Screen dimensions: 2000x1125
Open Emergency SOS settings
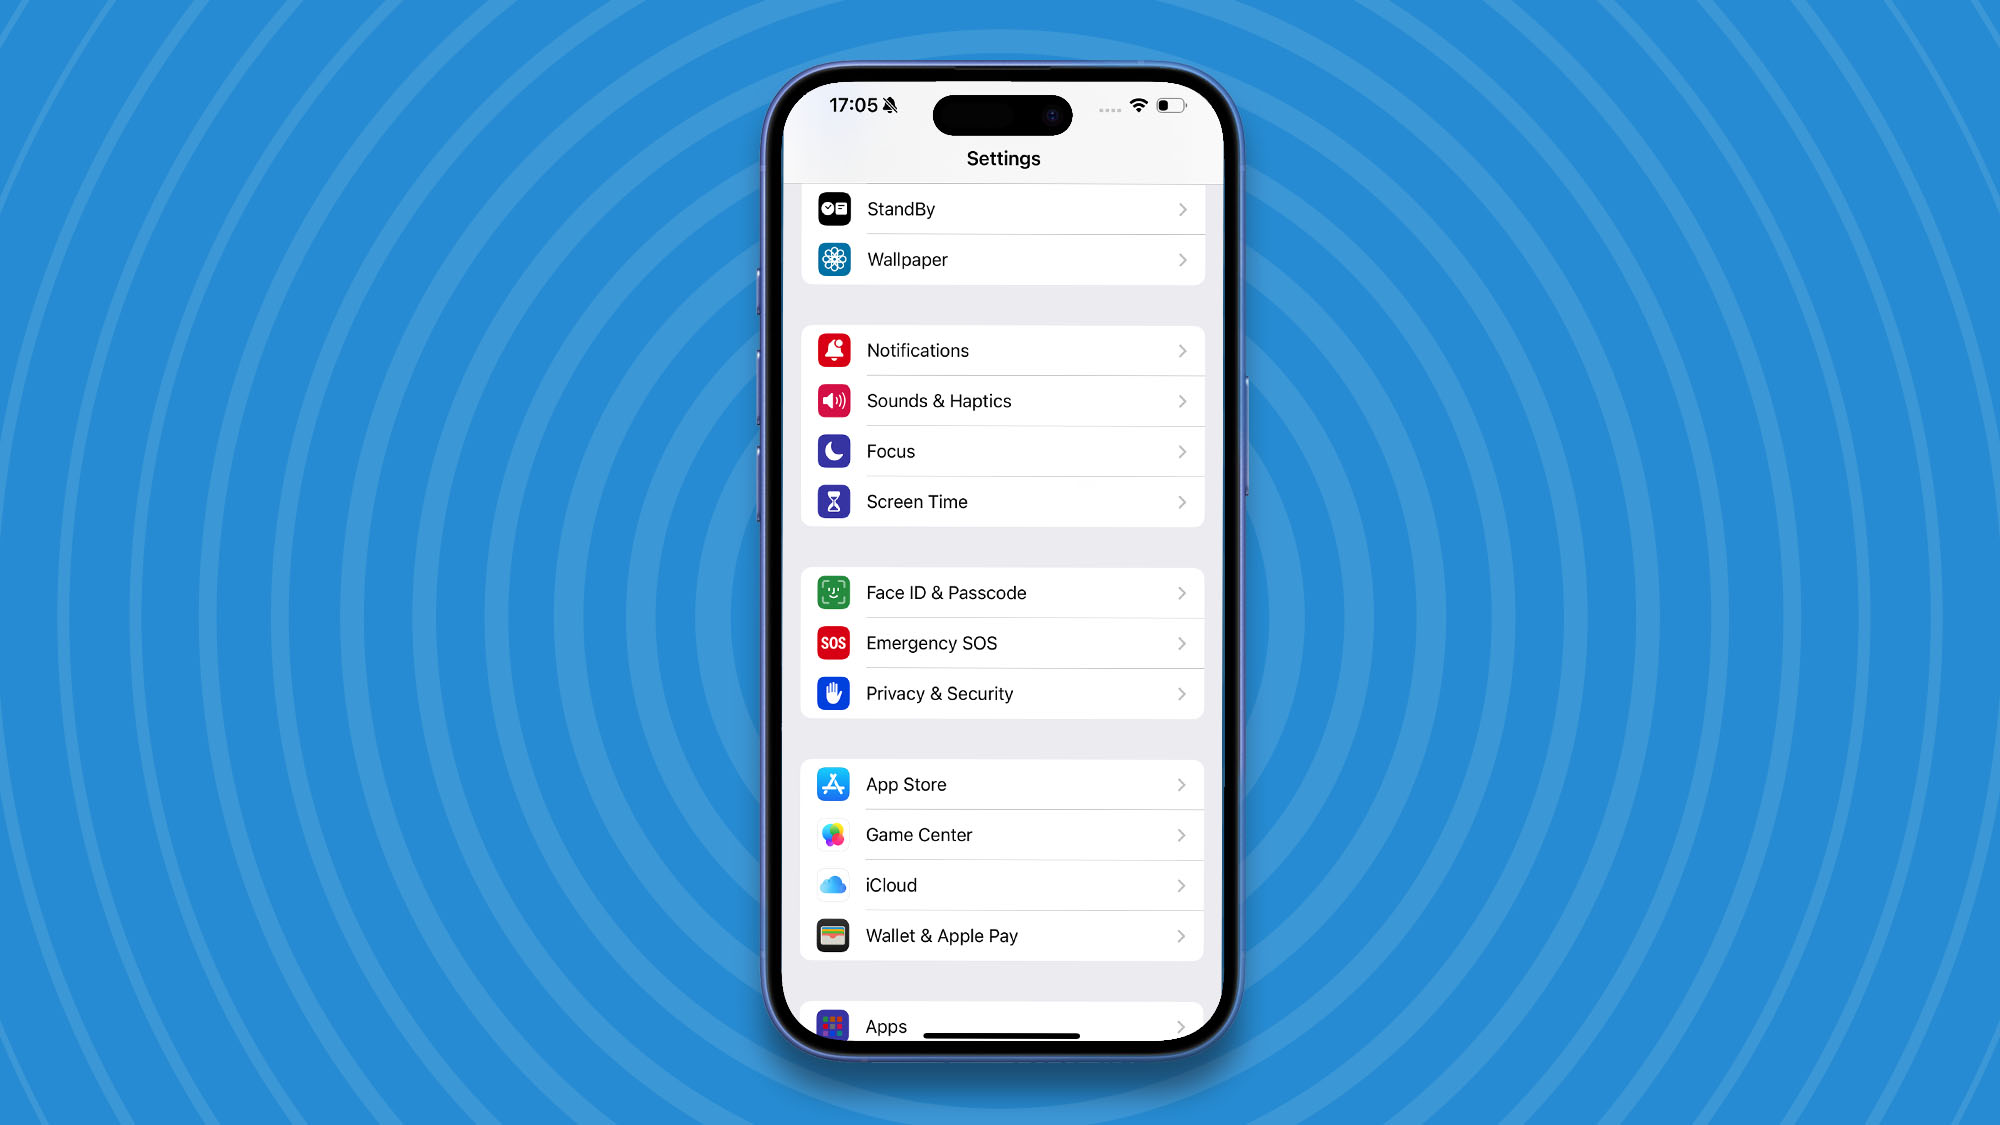pyautogui.click(x=1000, y=643)
